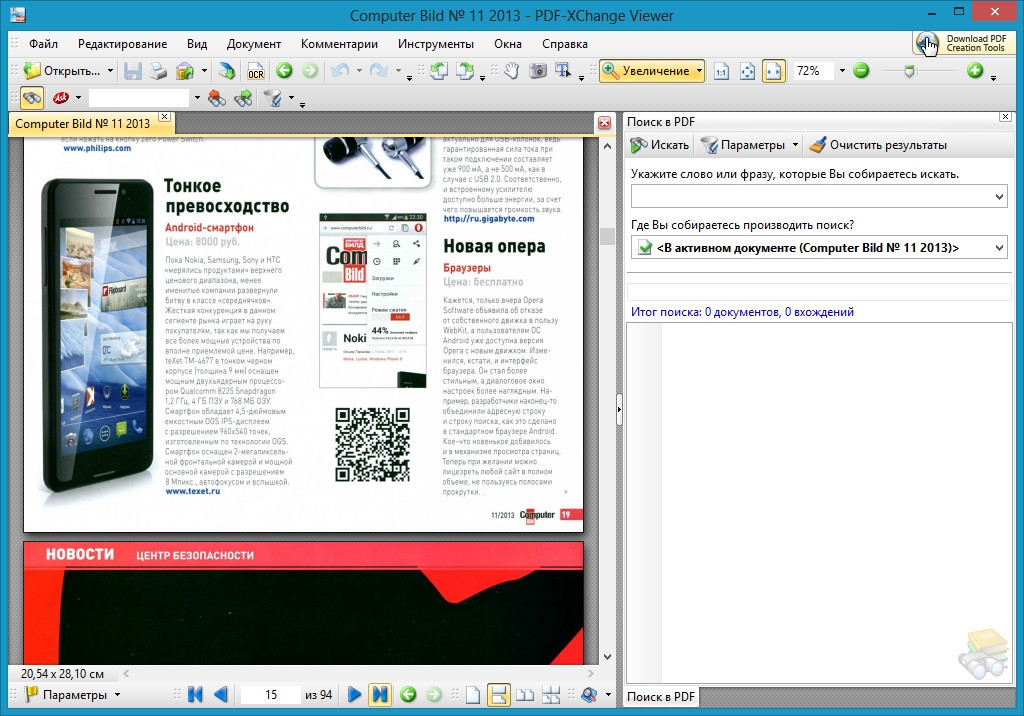Click Очистить результаты button
This screenshot has height=716, width=1024.
pos(878,145)
